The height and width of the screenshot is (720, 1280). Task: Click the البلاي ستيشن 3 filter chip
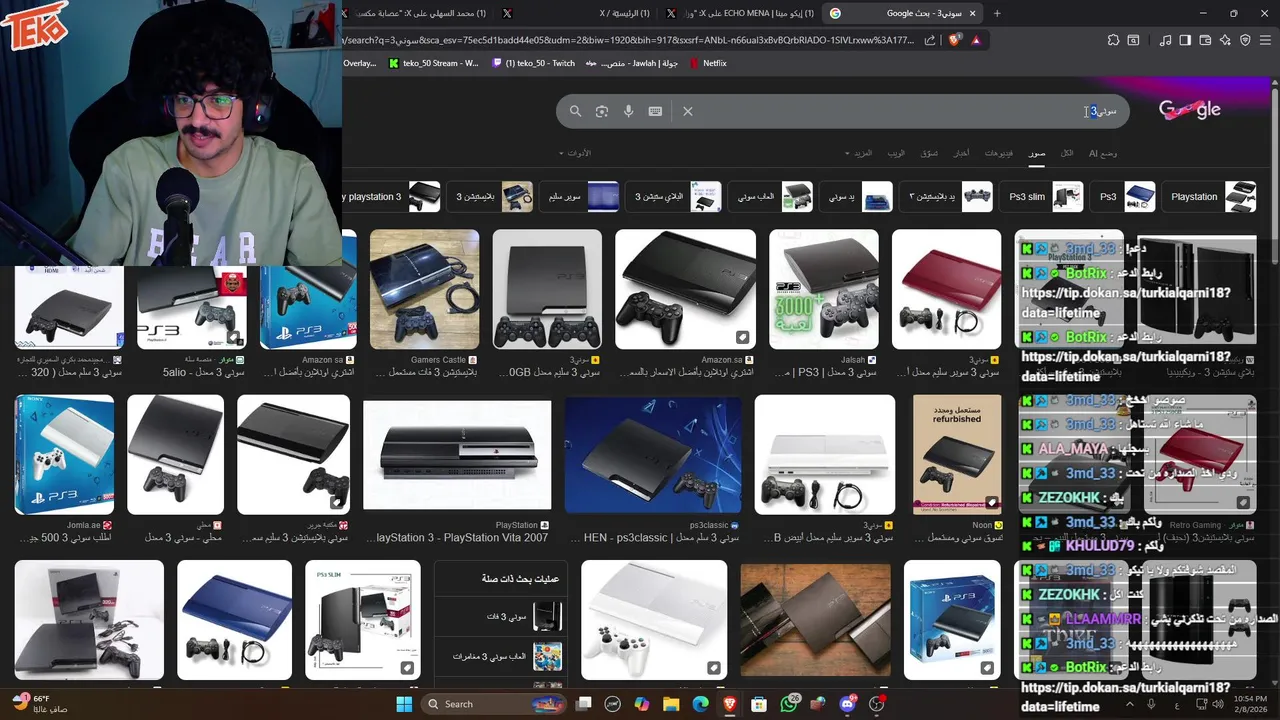tap(675, 197)
